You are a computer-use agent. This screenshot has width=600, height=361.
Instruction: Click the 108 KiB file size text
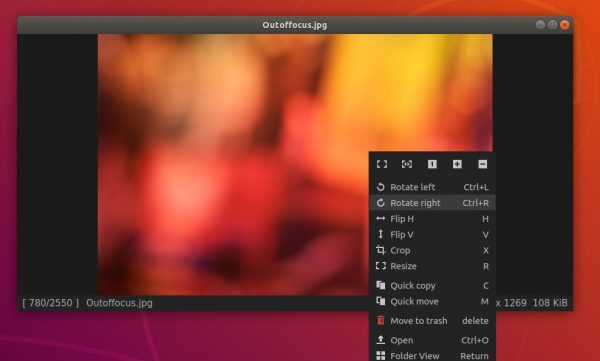point(550,303)
